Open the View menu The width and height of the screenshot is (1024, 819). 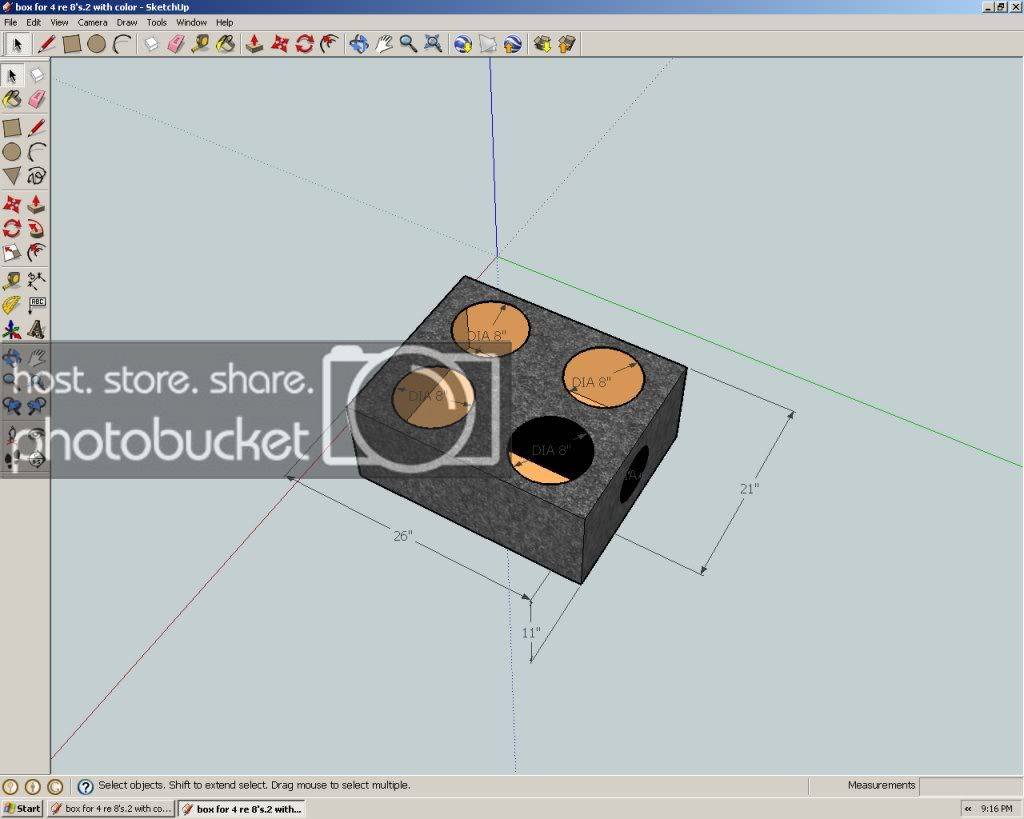click(x=59, y=22)
